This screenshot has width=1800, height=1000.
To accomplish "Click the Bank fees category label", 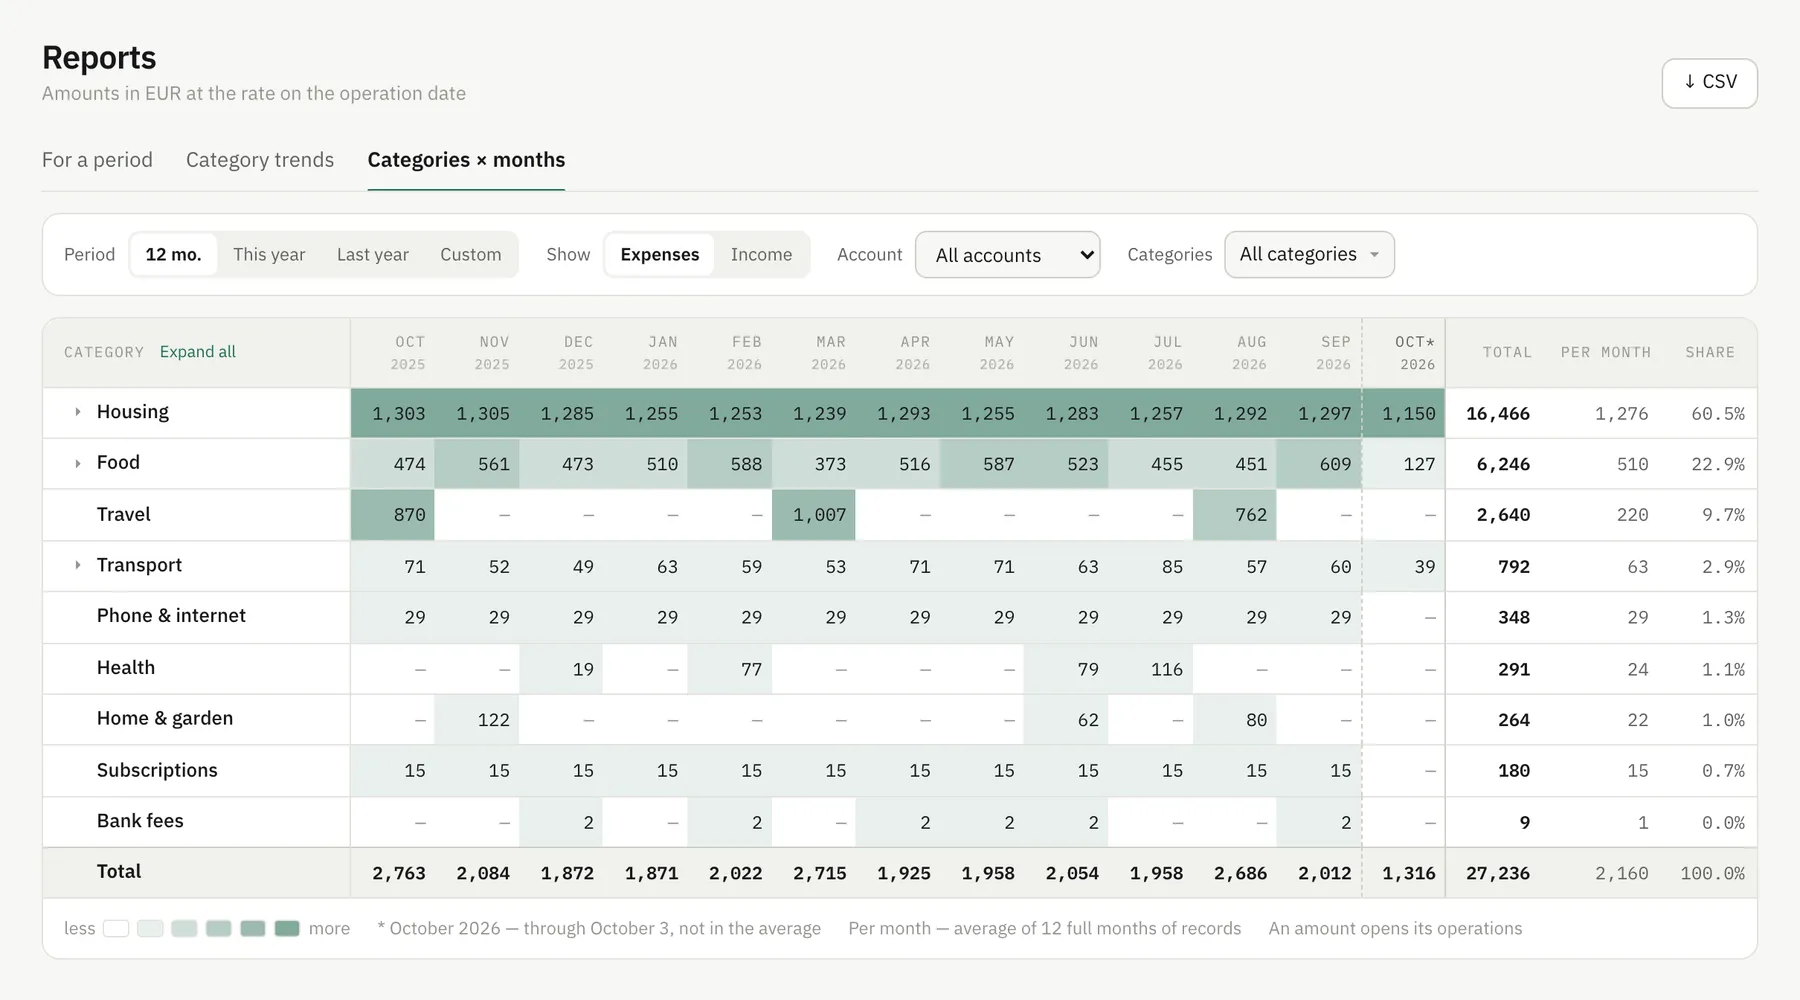I will click(x=140, y=821).
